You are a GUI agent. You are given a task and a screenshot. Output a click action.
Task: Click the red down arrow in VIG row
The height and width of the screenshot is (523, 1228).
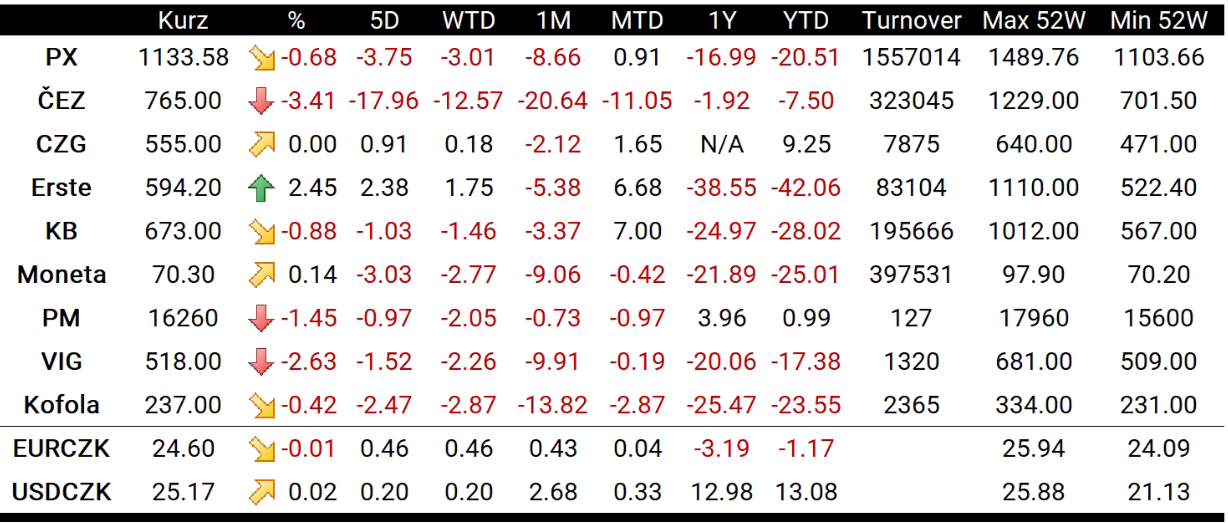262,362
